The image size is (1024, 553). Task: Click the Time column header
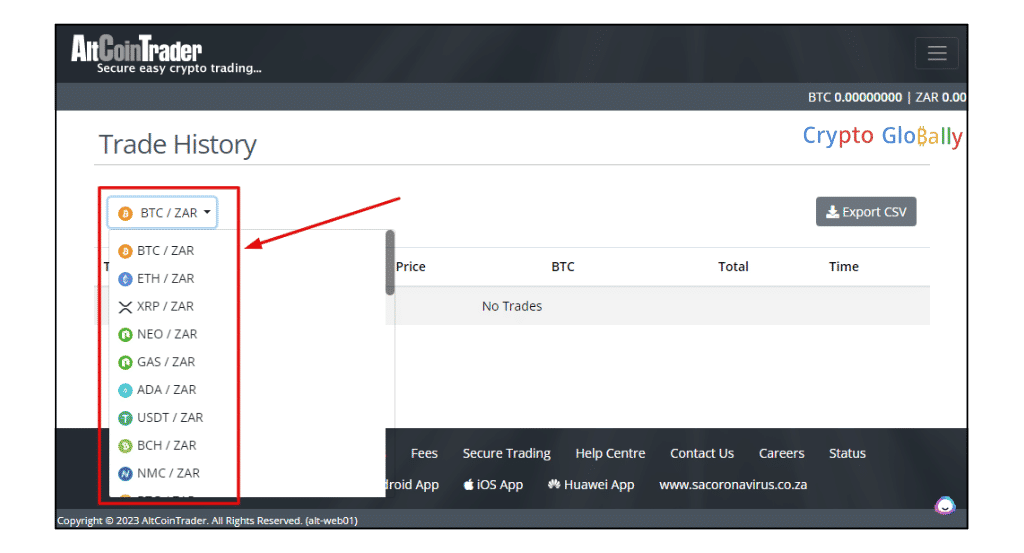[x=843, y=266]
